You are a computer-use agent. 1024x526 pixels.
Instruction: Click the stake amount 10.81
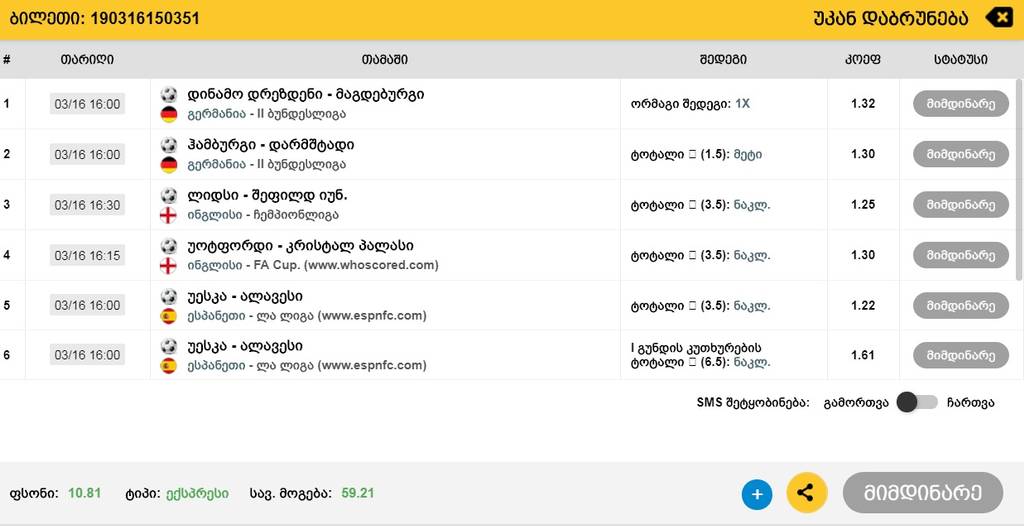84,493
